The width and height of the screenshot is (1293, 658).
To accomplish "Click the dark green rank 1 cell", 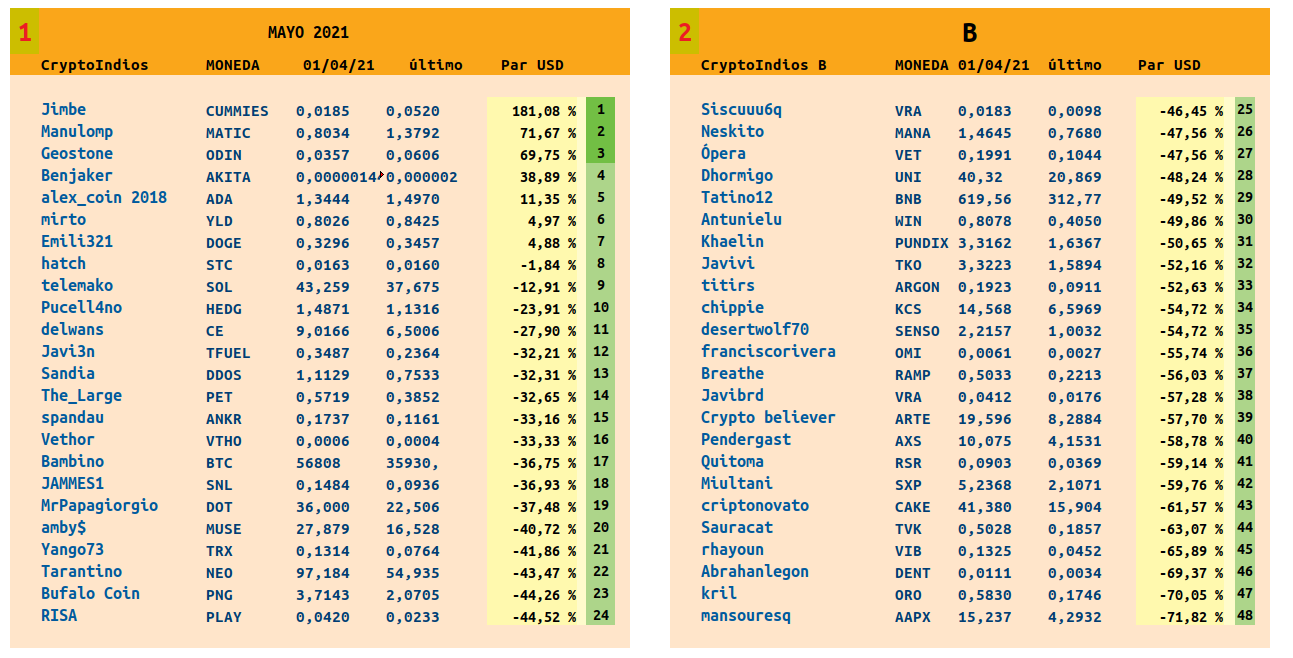I will 600,110.
